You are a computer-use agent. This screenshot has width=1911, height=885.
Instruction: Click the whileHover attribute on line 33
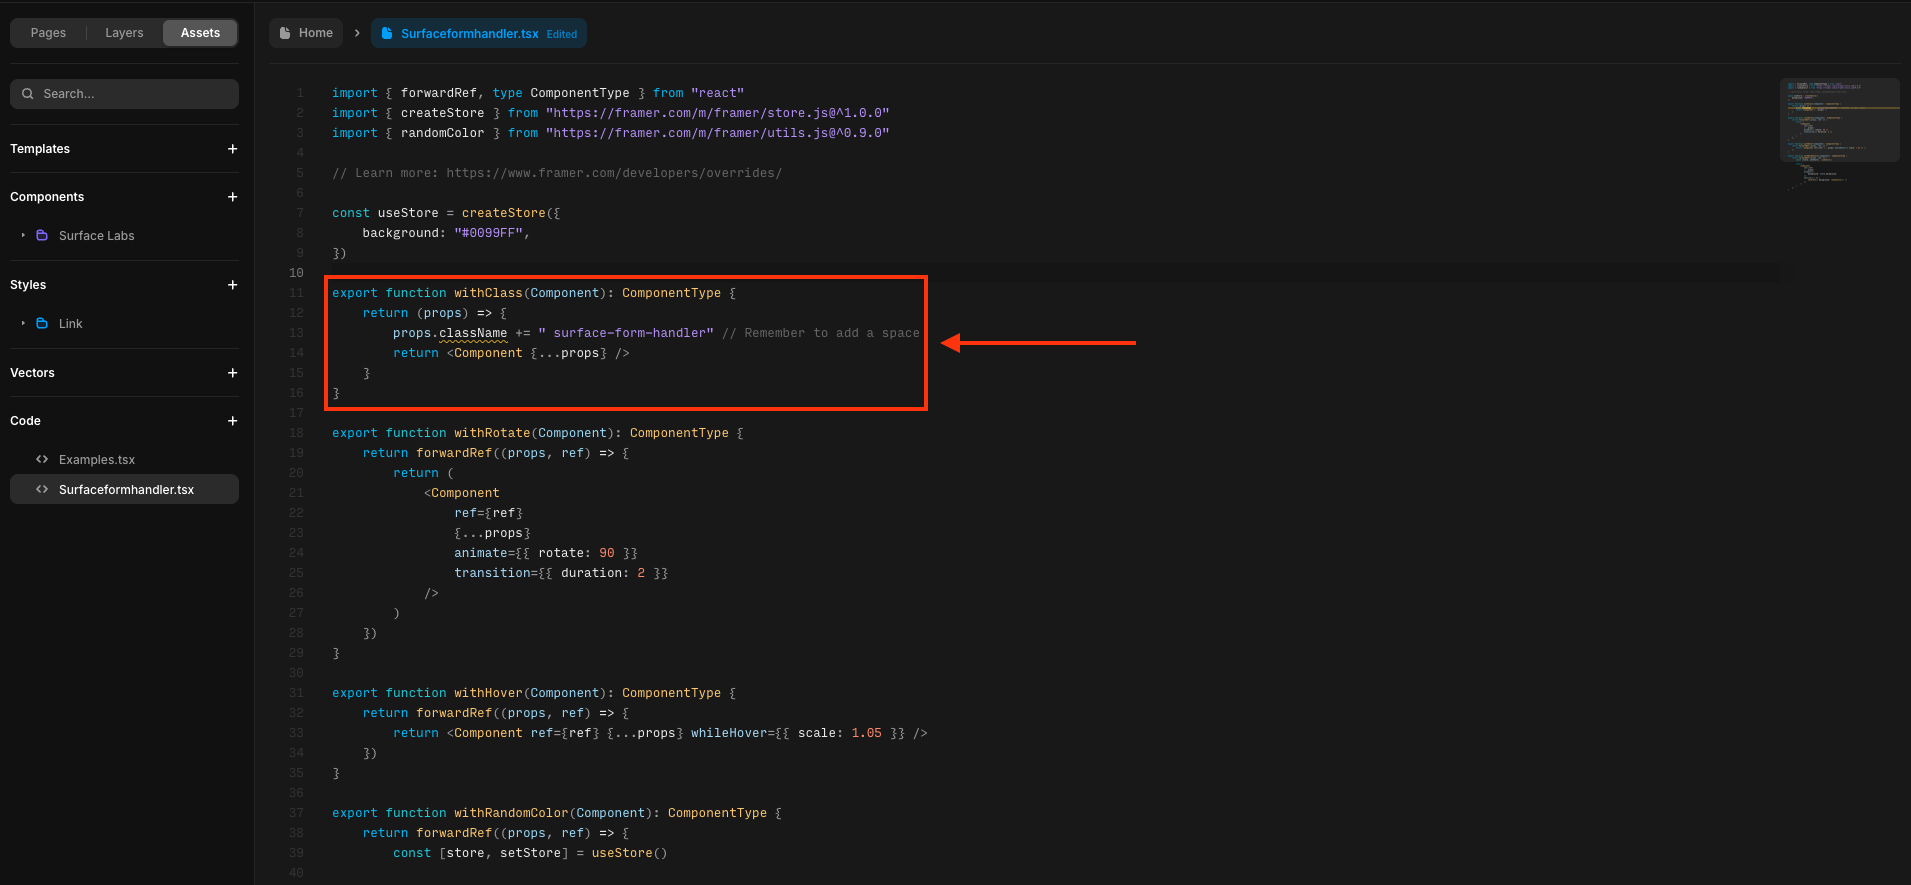(729, 733)
